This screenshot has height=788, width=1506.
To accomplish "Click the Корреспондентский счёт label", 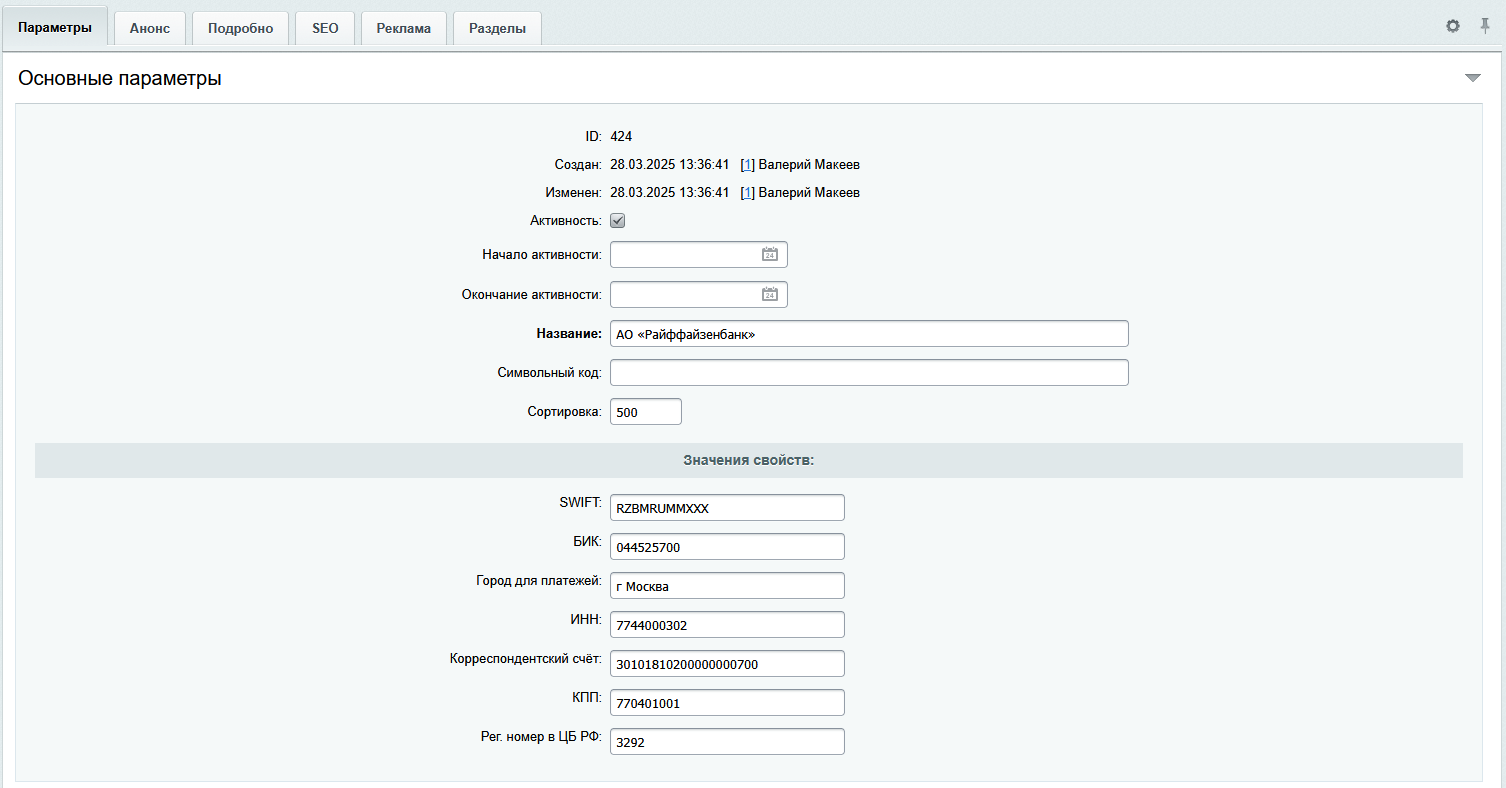I will 526,659.
